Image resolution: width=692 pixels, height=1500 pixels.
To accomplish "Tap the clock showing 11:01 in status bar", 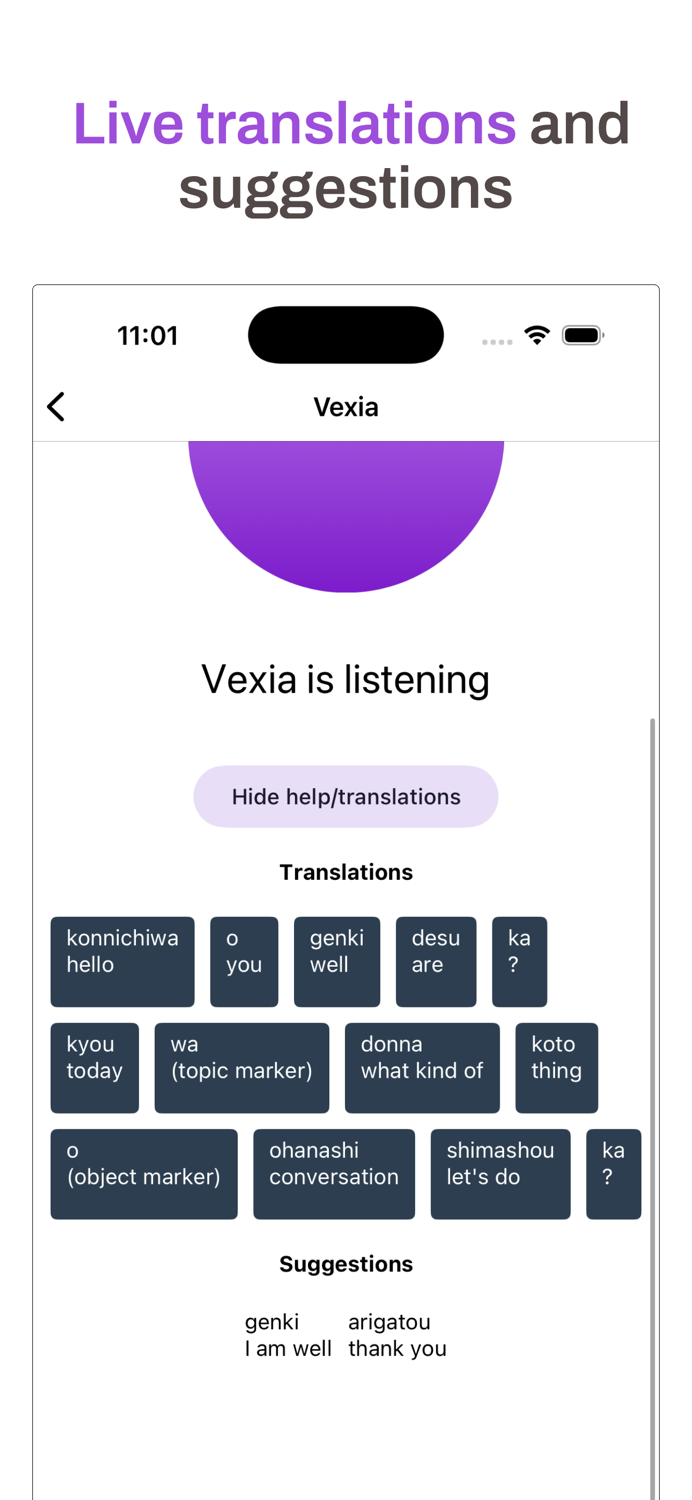I will point(147,335).
